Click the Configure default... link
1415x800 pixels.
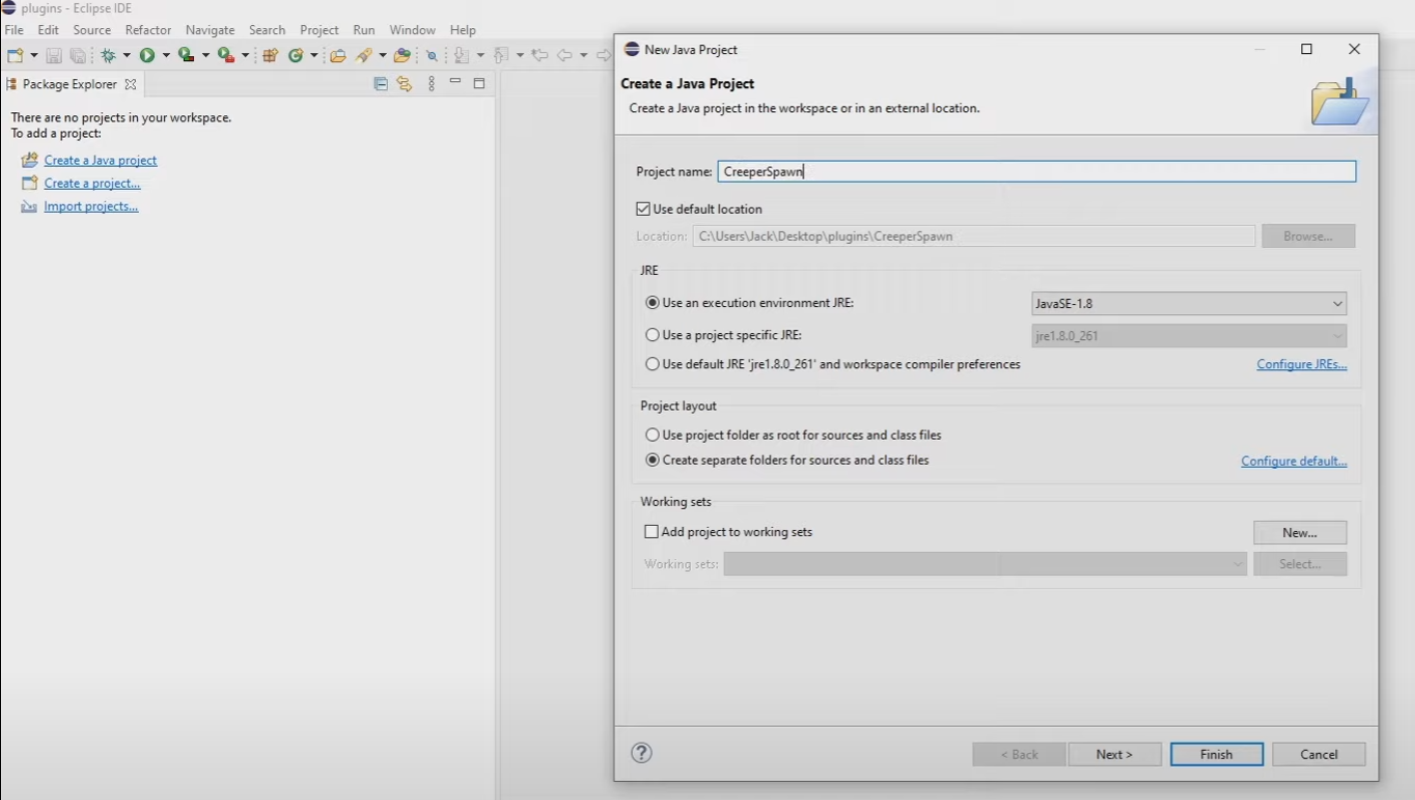[x=1294, y=461]
